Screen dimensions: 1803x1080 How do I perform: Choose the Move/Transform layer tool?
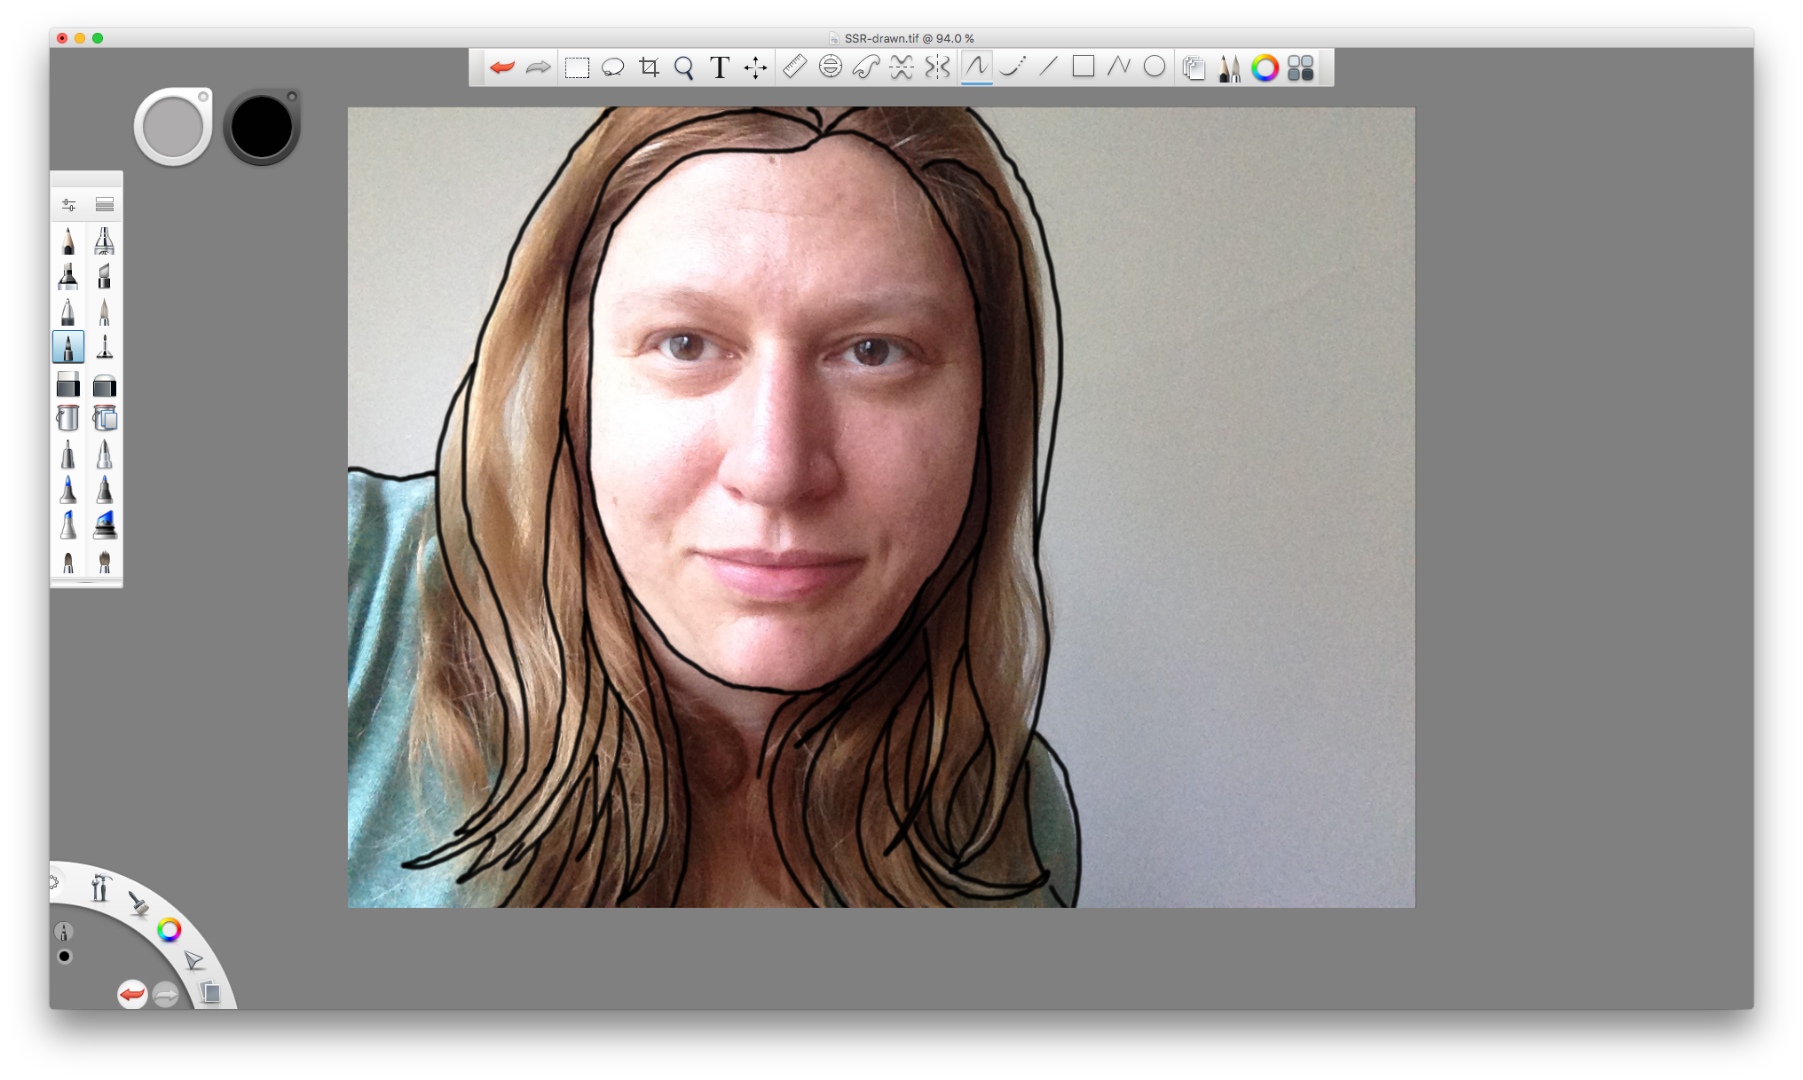(x=755, y=67)
